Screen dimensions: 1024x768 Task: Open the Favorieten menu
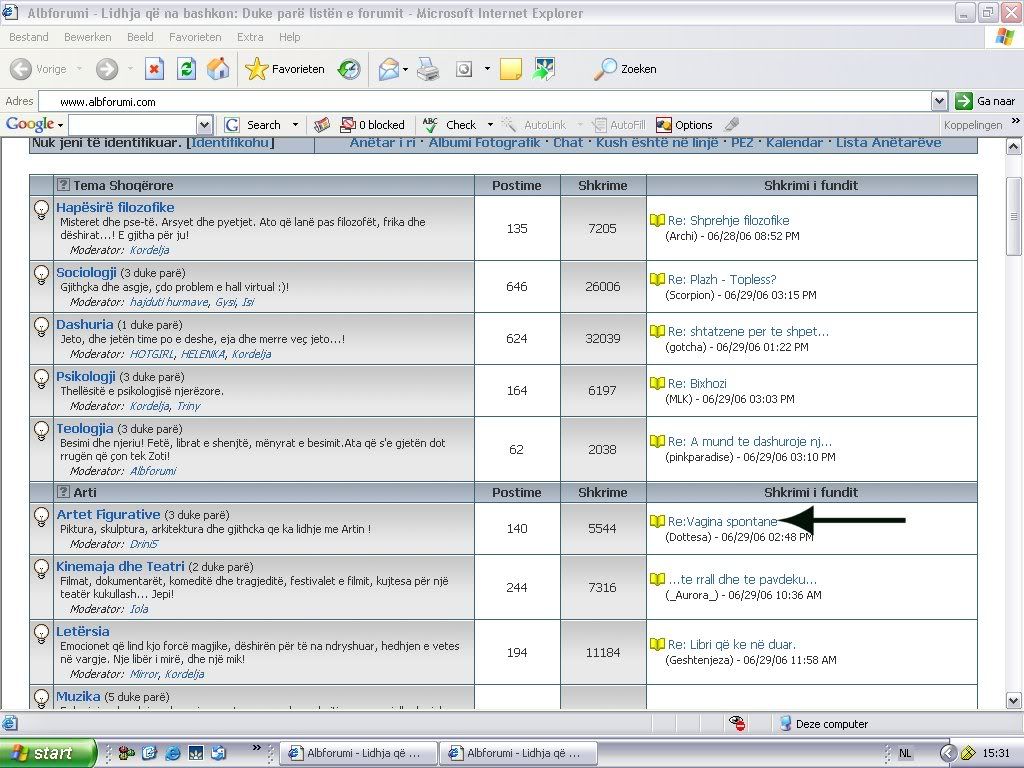(195, 37)
